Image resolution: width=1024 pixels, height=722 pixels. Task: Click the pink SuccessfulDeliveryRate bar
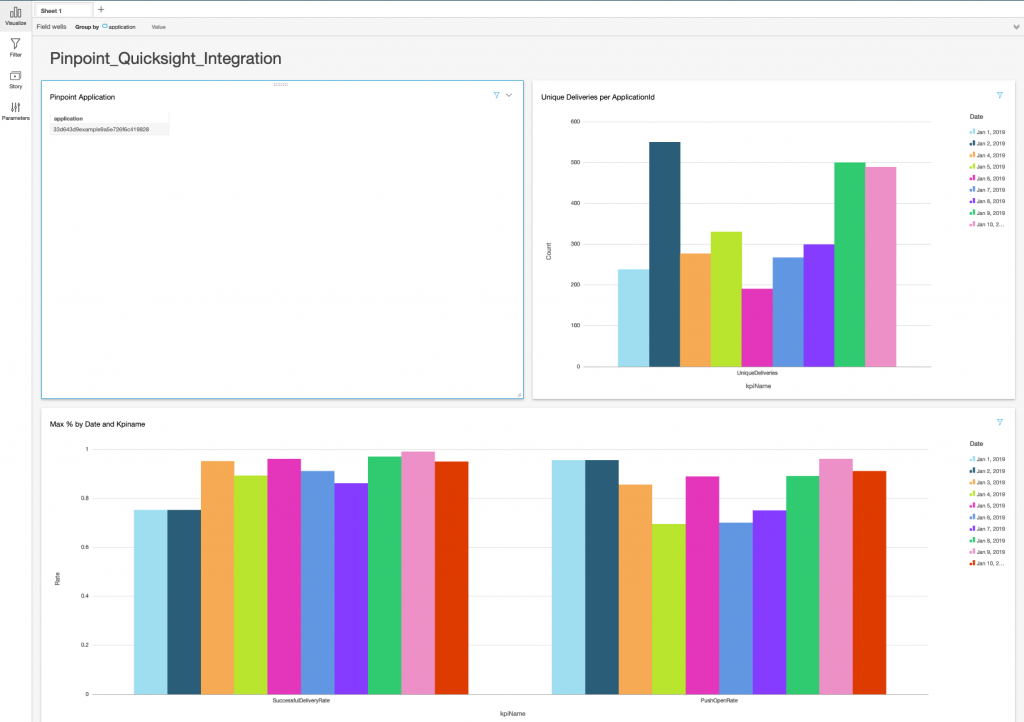tap(418, 573)
